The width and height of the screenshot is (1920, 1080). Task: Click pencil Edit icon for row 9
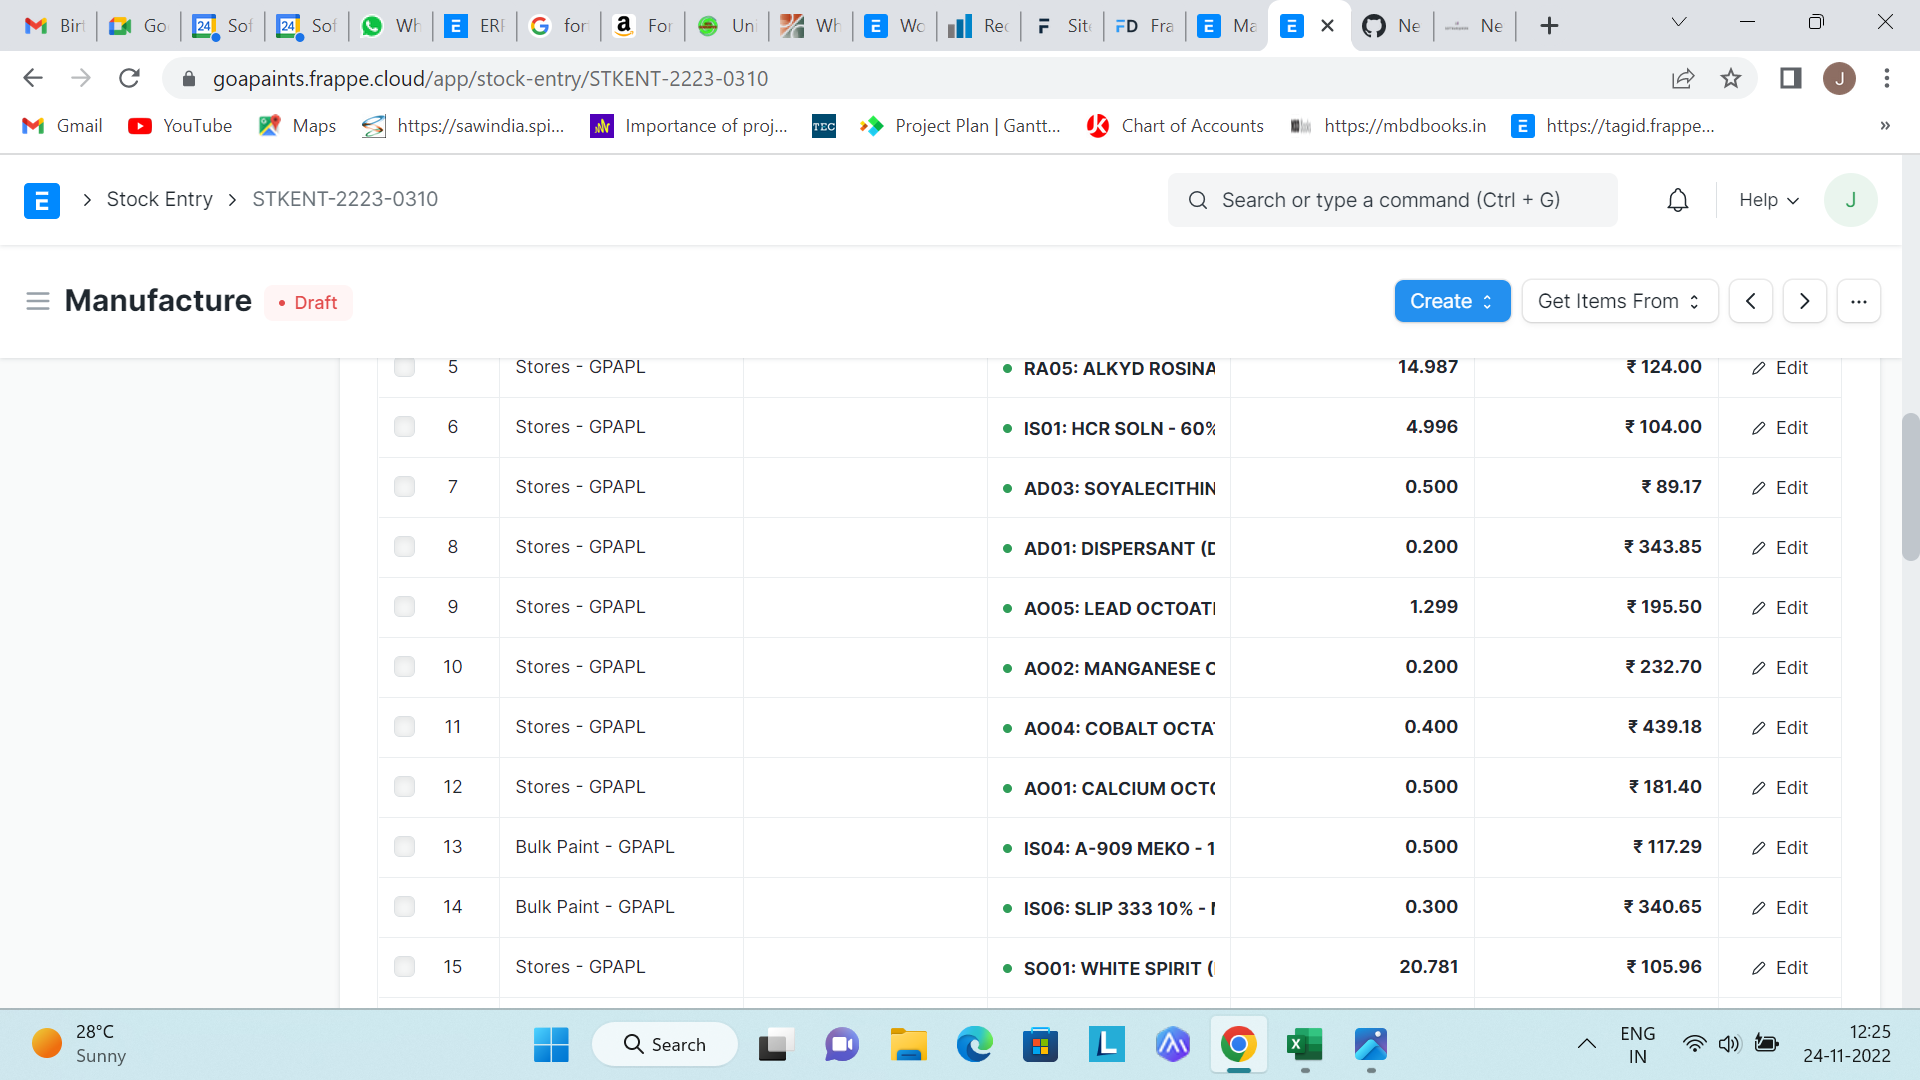(1779, 608)
